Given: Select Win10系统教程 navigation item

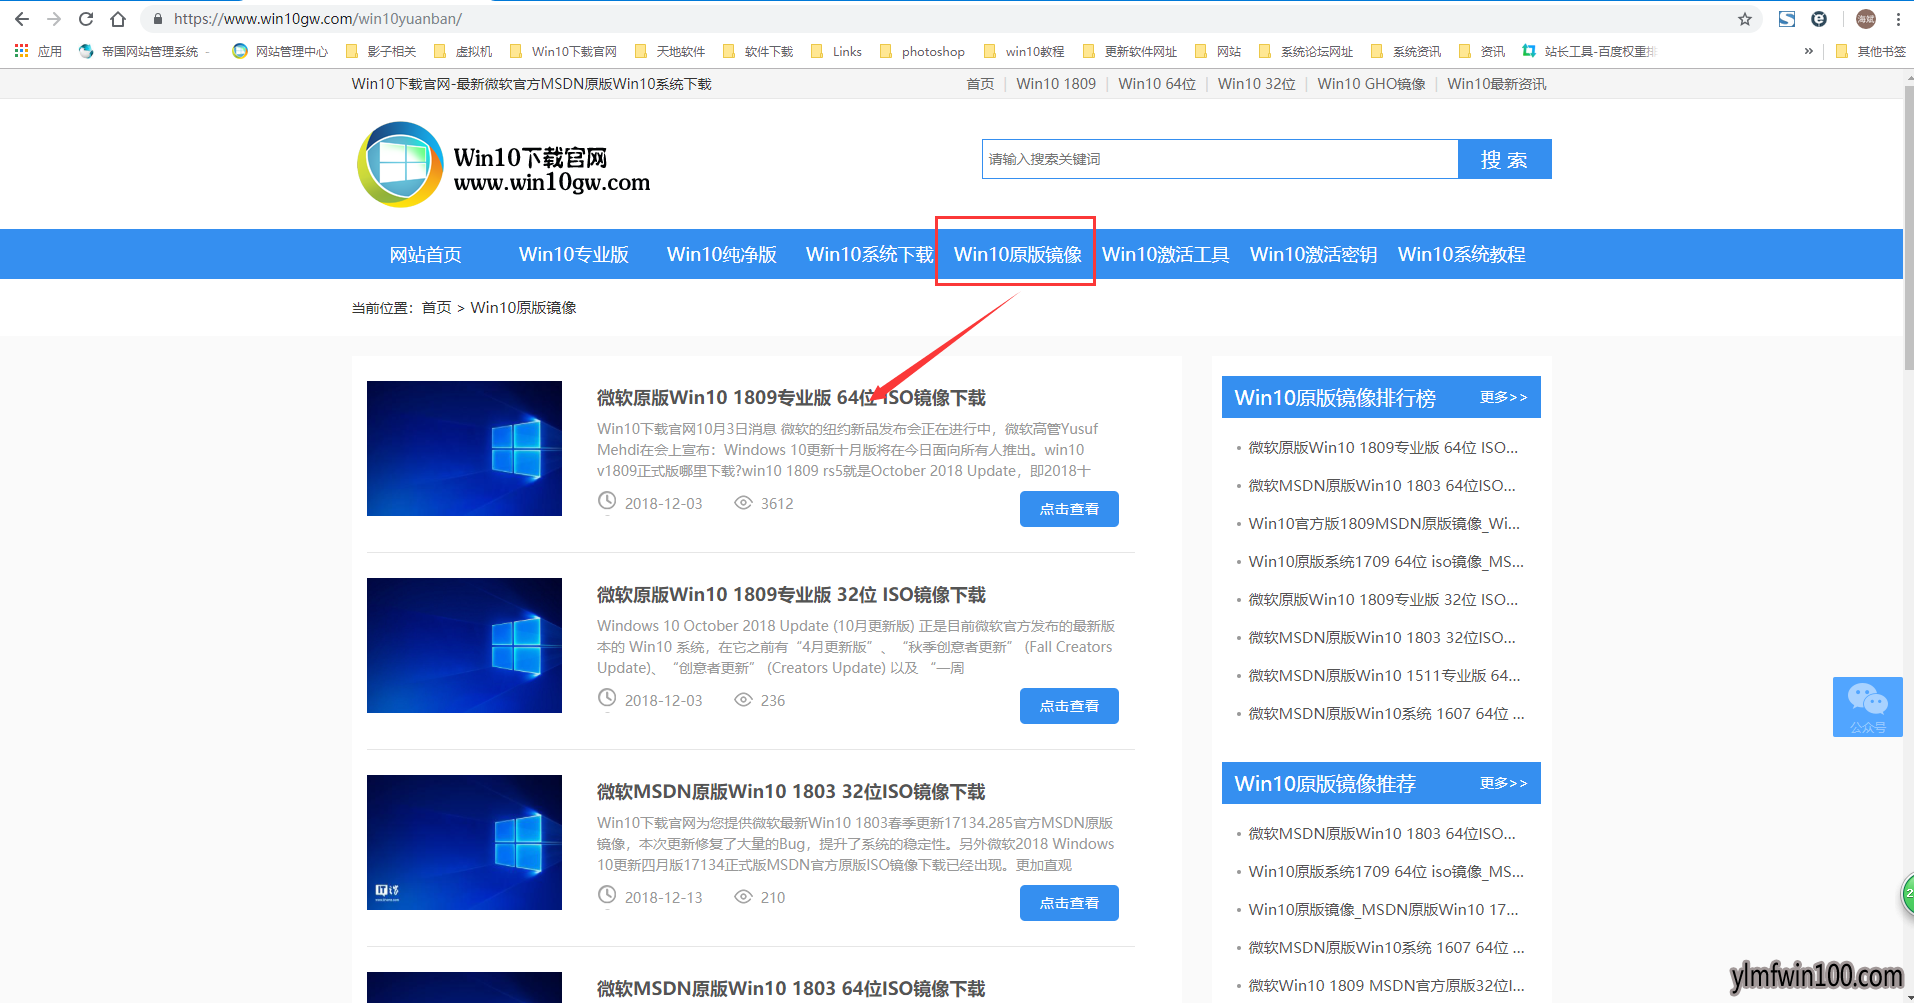Looking at the screenshot, I should click(1462, 254).
